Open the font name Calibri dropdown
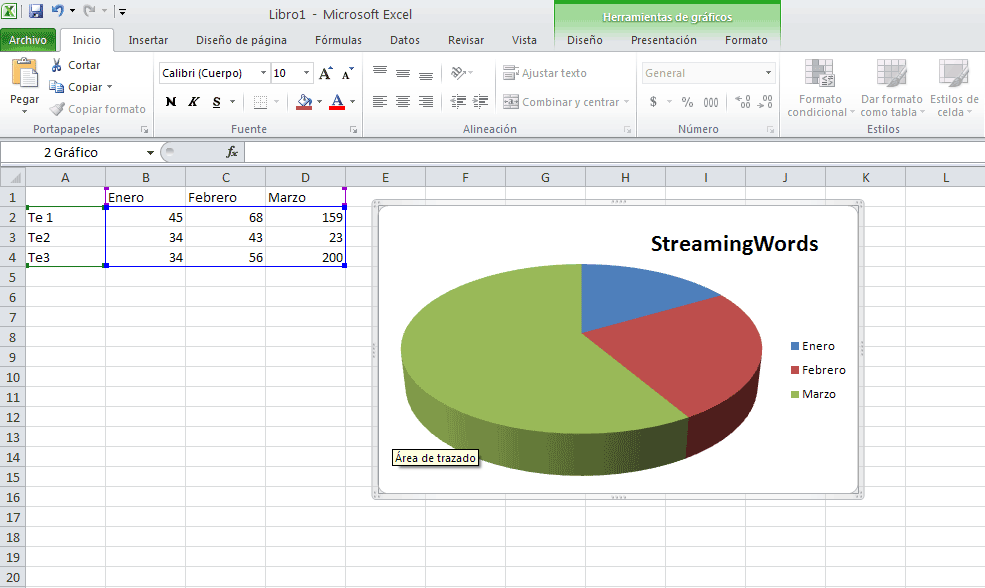Image resolution: width=985 pixels, height=588 pixels. [x=263, y=73]
